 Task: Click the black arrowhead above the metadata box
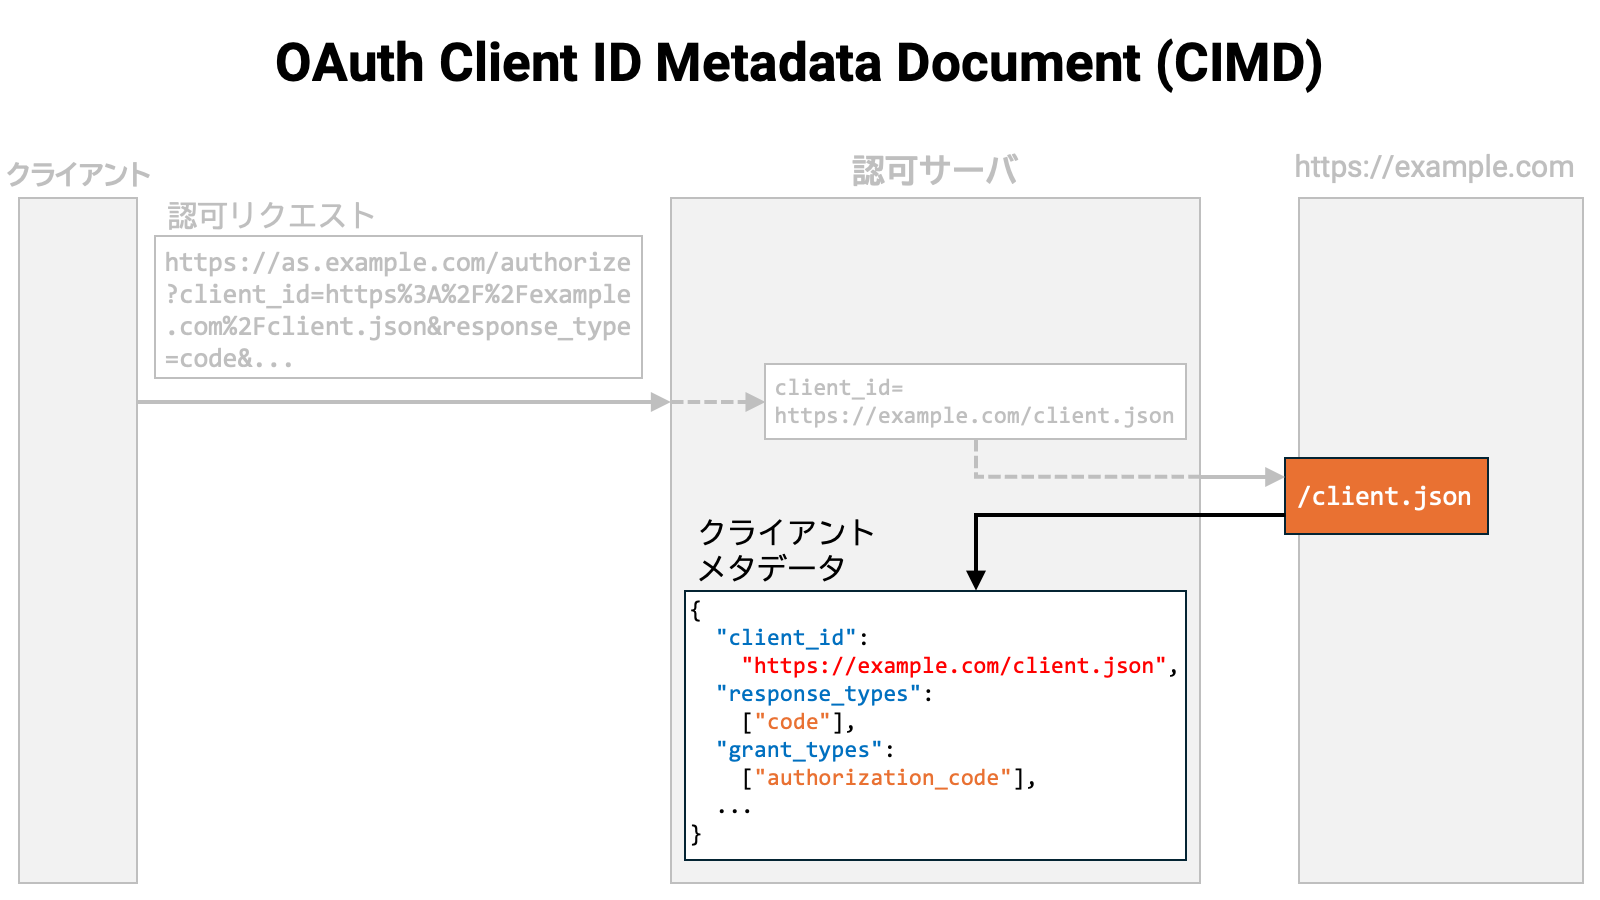tap(976, 580)
